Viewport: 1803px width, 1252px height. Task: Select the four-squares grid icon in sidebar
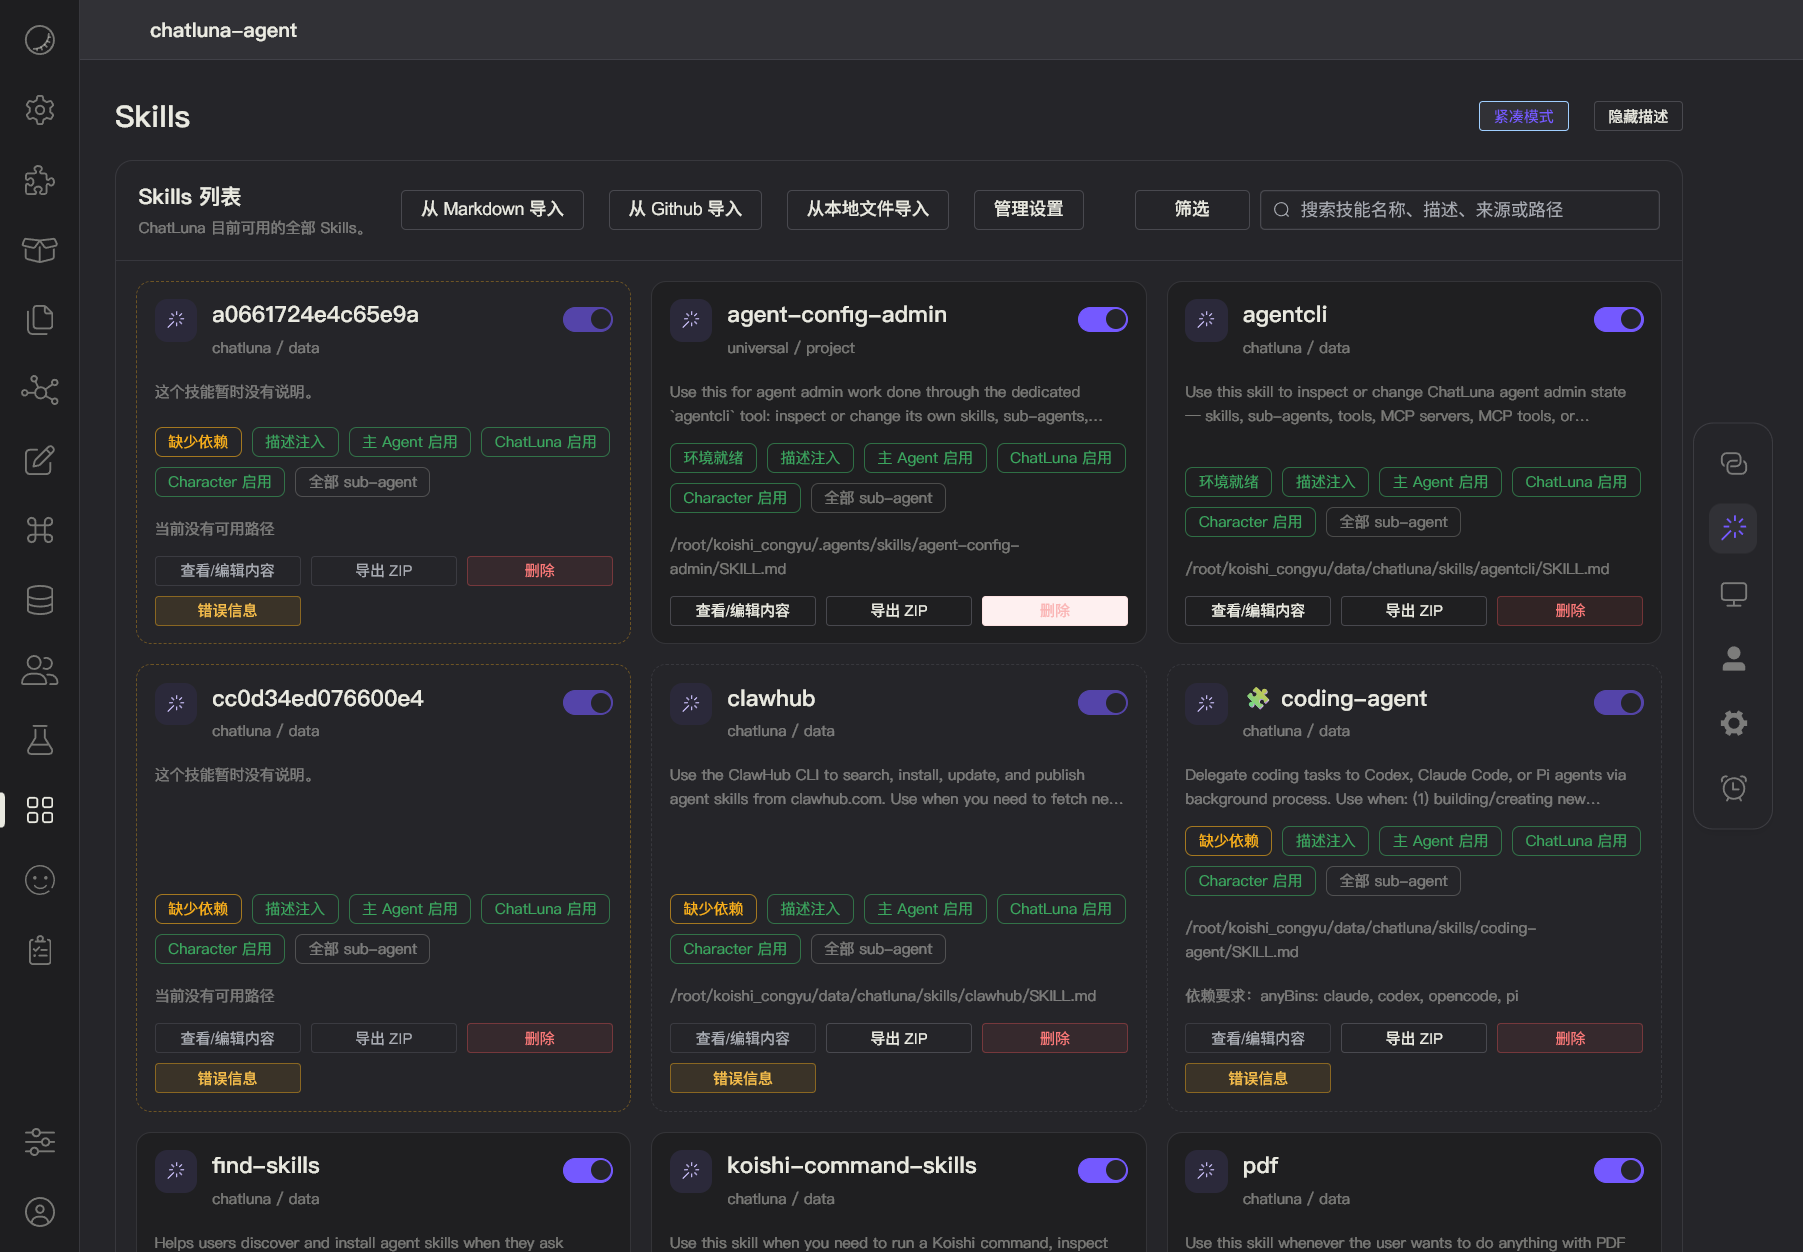[x=40, y=810]
